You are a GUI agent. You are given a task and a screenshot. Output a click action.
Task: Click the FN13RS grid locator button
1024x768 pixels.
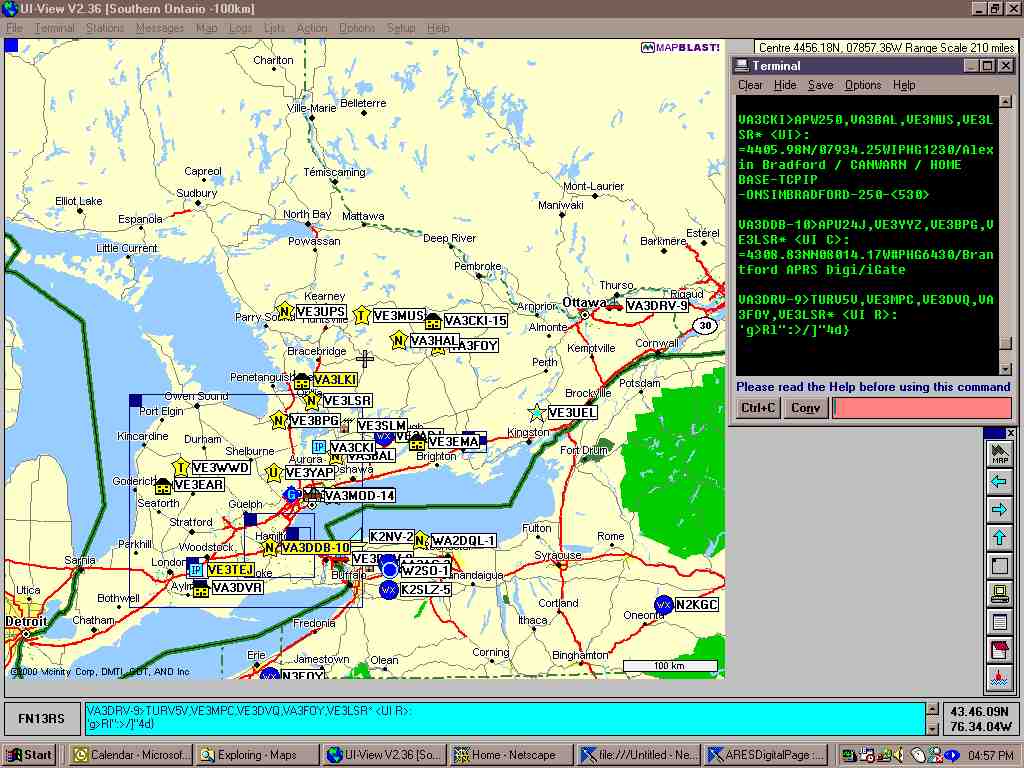tap(41, 718)
